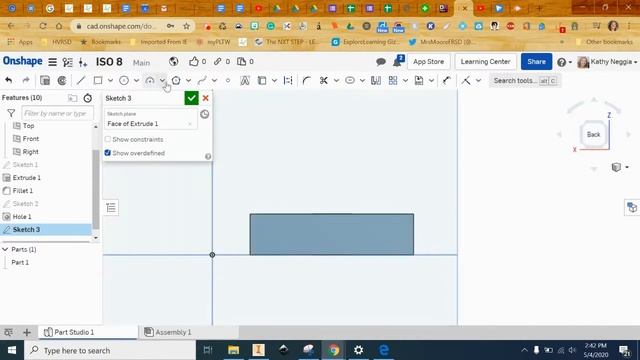Undo the last sketch action
The height and width of the screenshot is (360, 640).
point(9,80)
